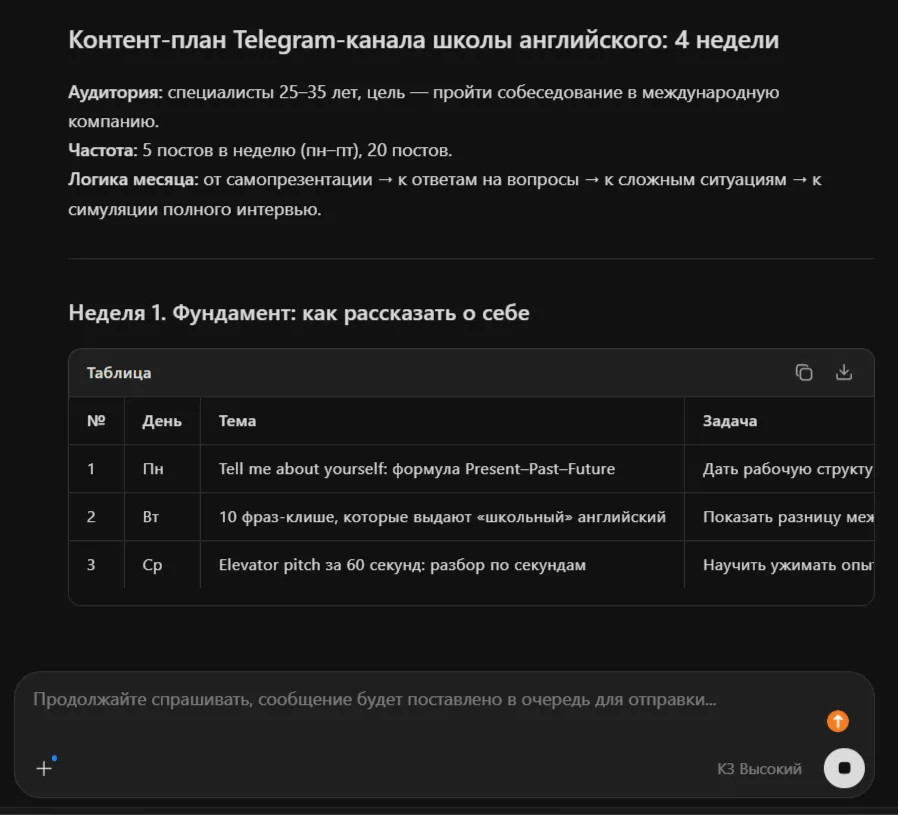This screenshot has height=815, width=898.
Task: Open the attachments menu with the plus icon
Action: click(x=44, y=768)
